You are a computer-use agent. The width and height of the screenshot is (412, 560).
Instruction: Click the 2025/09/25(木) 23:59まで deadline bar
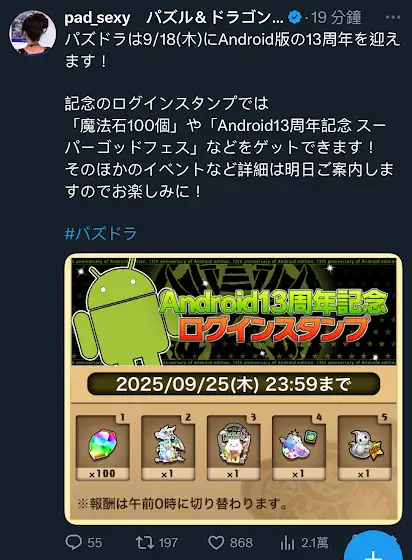(x=233, y=384)
